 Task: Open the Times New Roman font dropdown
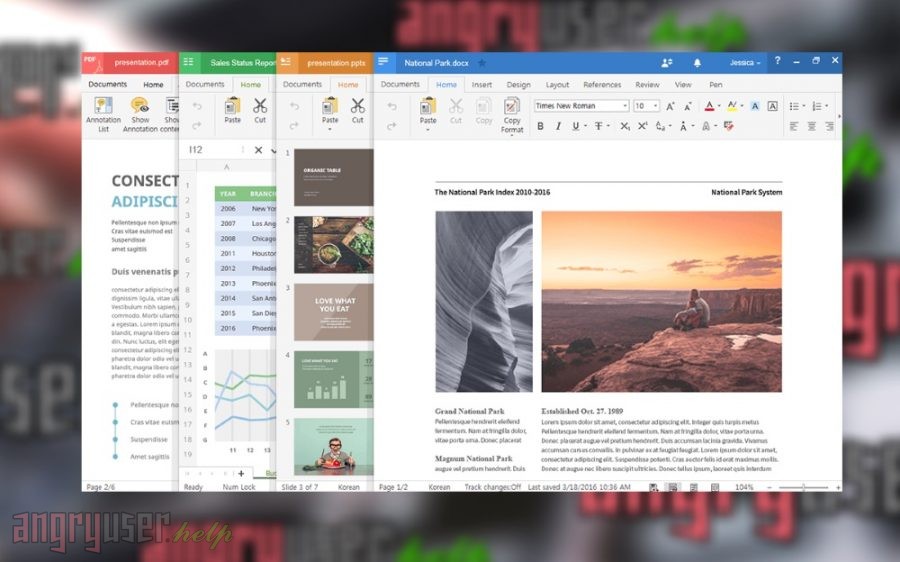[581, 106]
